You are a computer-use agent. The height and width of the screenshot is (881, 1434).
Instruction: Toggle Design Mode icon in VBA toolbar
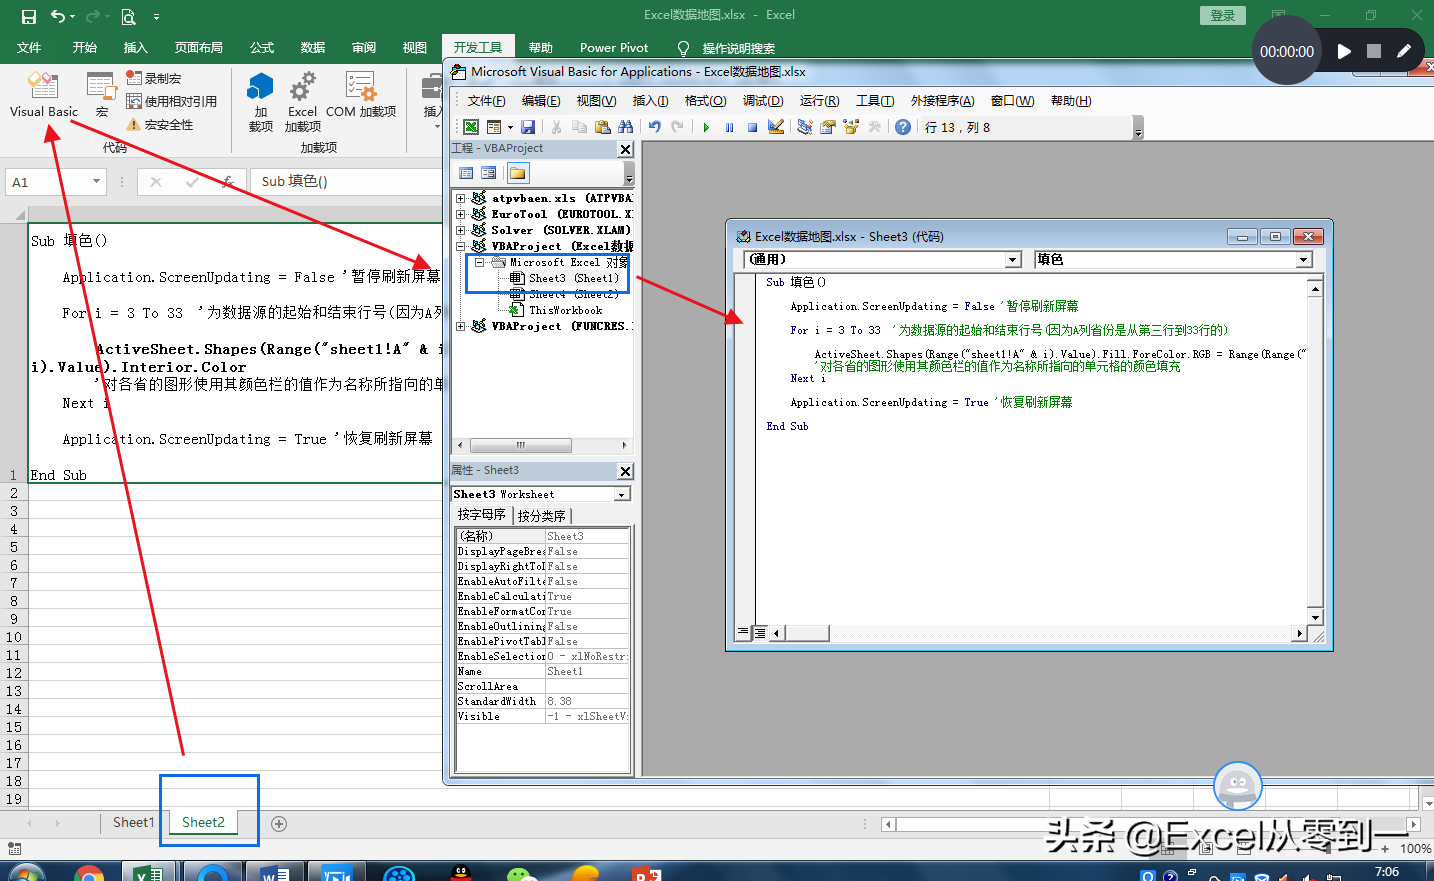point(775,127)
